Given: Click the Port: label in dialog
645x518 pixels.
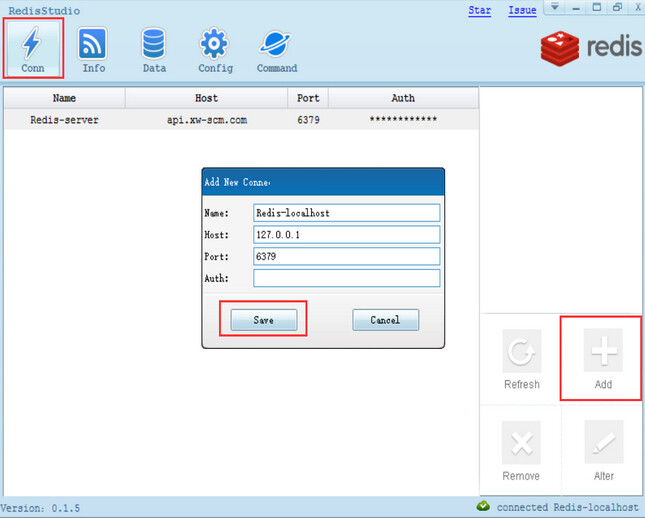Looking at the screenshot, I should point(216,257).
